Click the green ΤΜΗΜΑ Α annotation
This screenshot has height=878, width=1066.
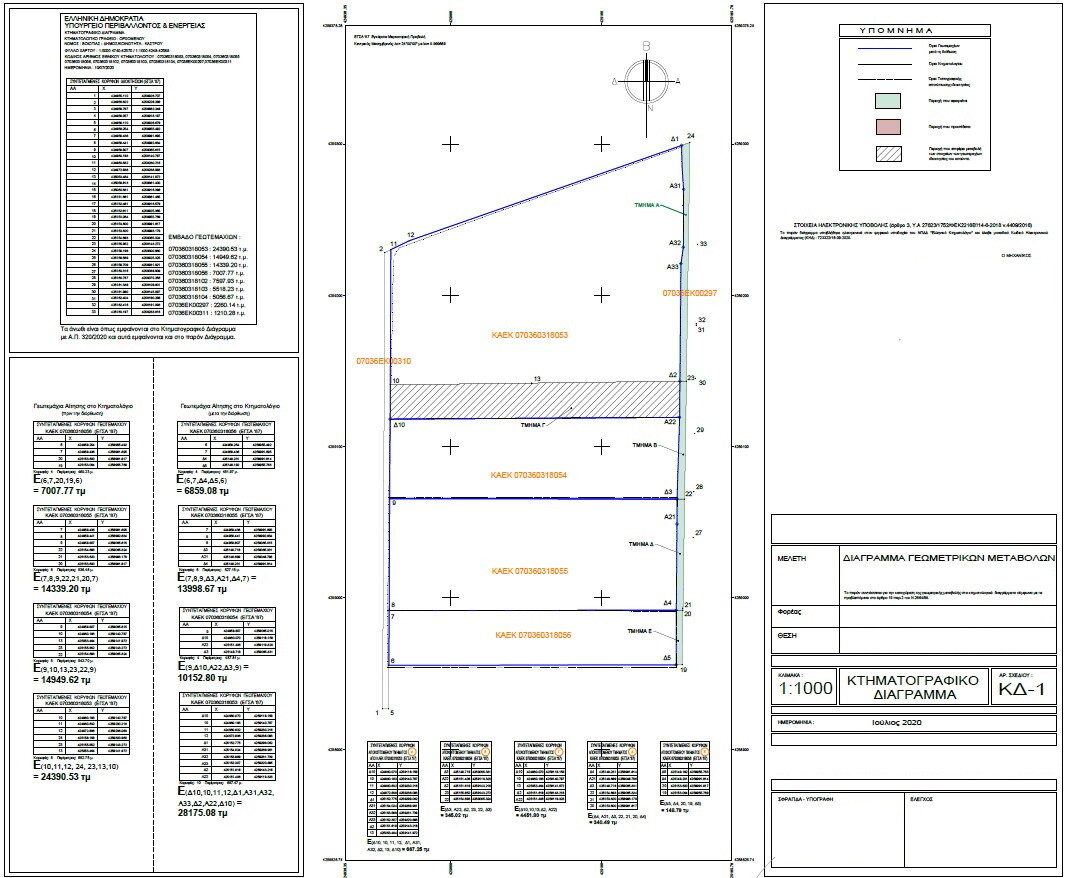point(647,205)
